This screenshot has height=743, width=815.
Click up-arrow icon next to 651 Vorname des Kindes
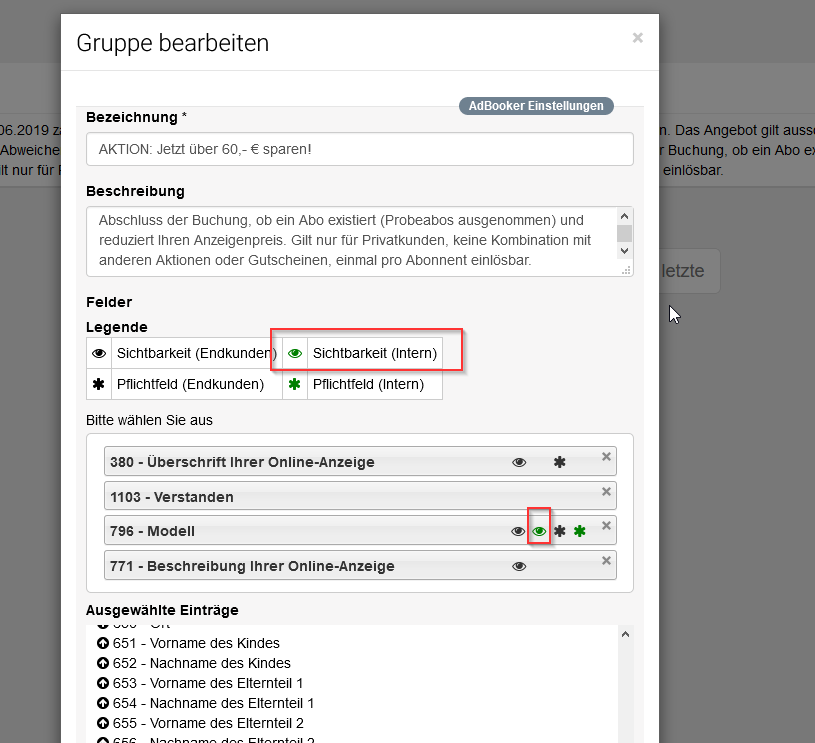(103, 643)
